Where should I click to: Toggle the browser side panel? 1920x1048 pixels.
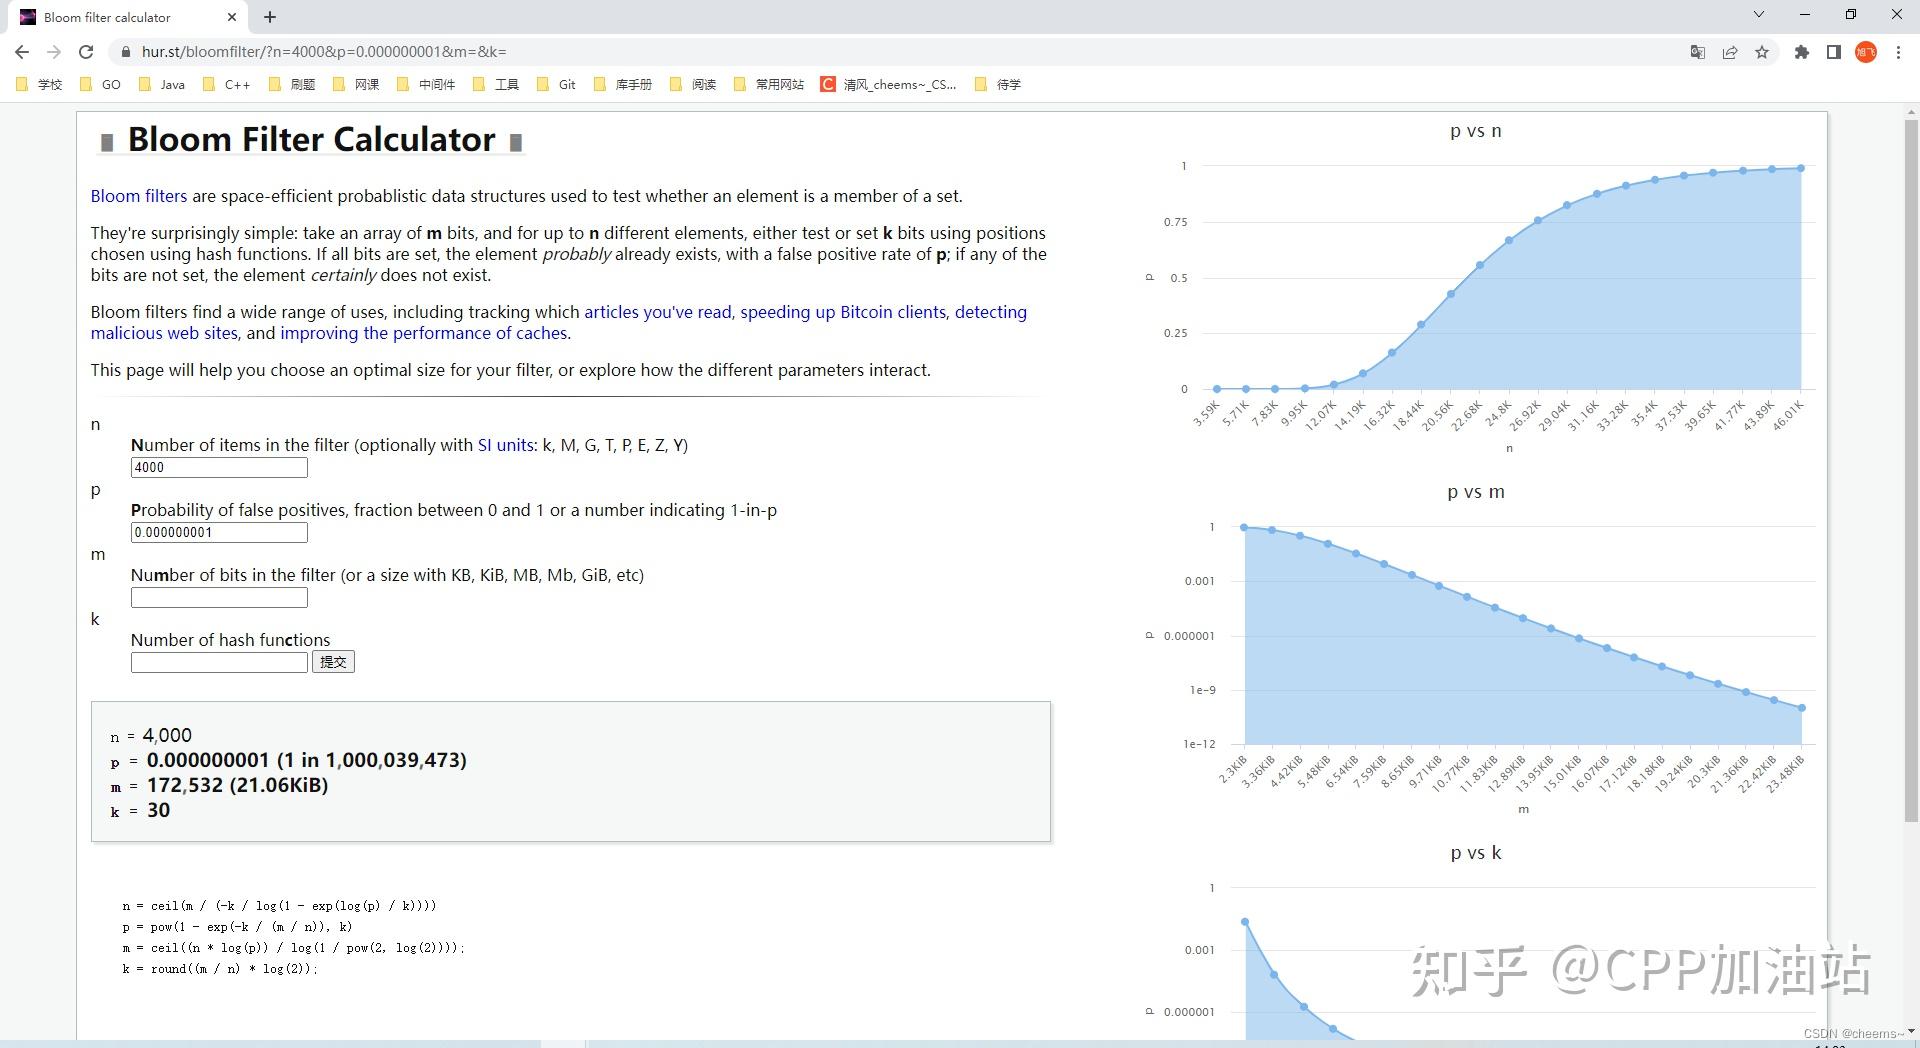tap(1833, 52)
